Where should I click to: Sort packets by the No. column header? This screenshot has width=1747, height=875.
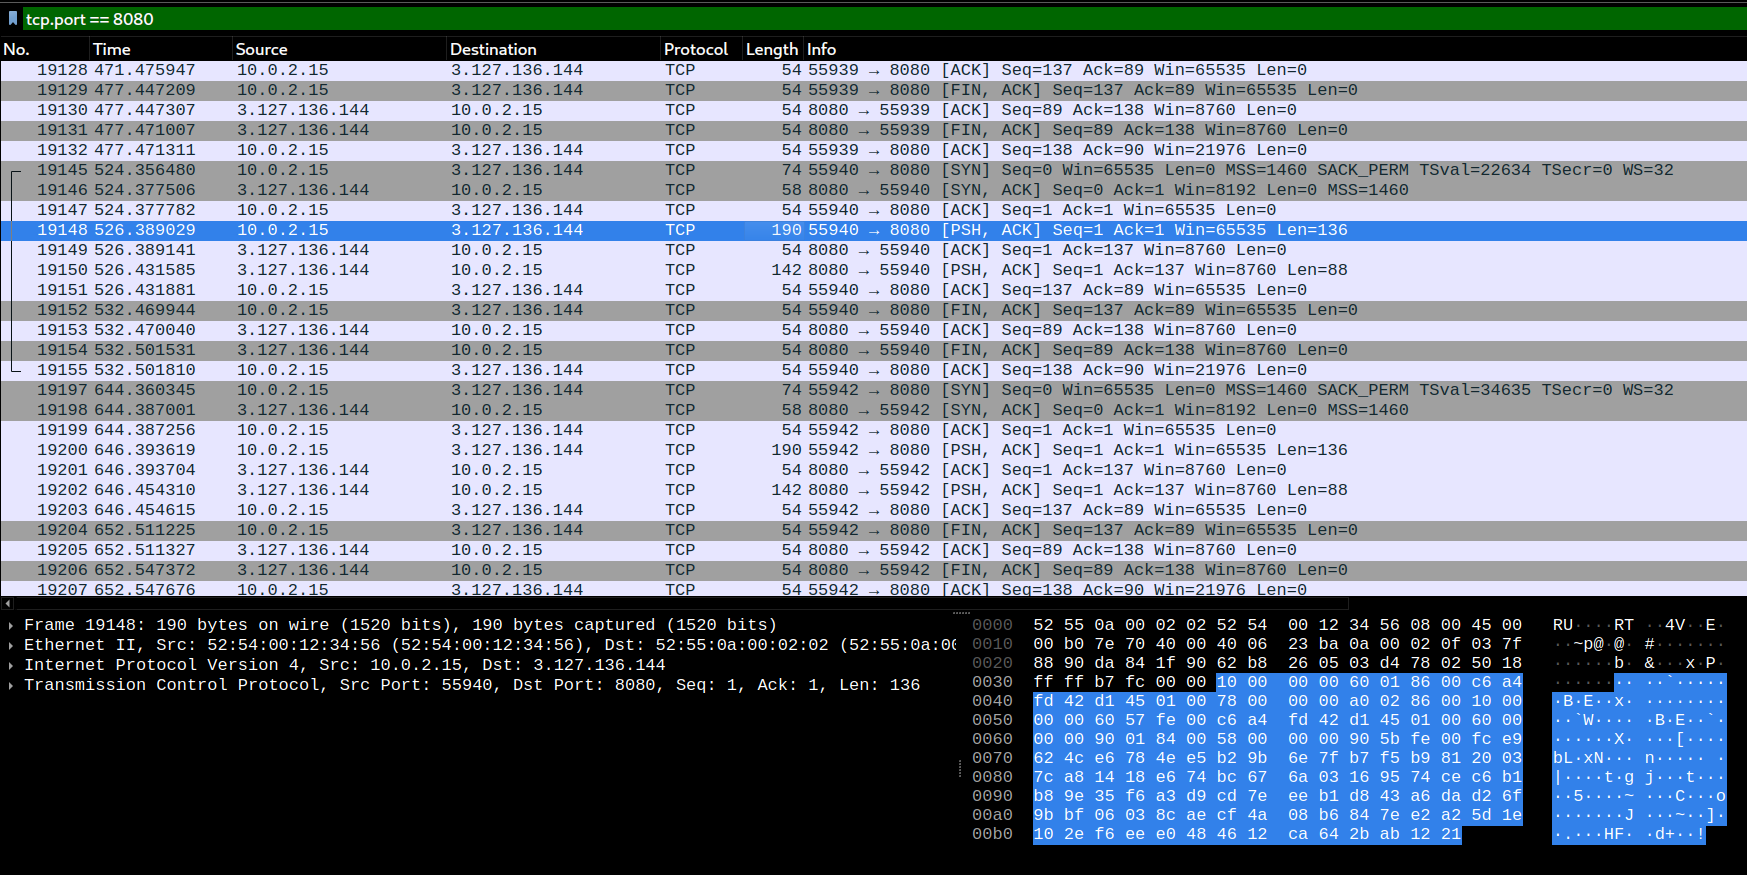tap(45, 49)
